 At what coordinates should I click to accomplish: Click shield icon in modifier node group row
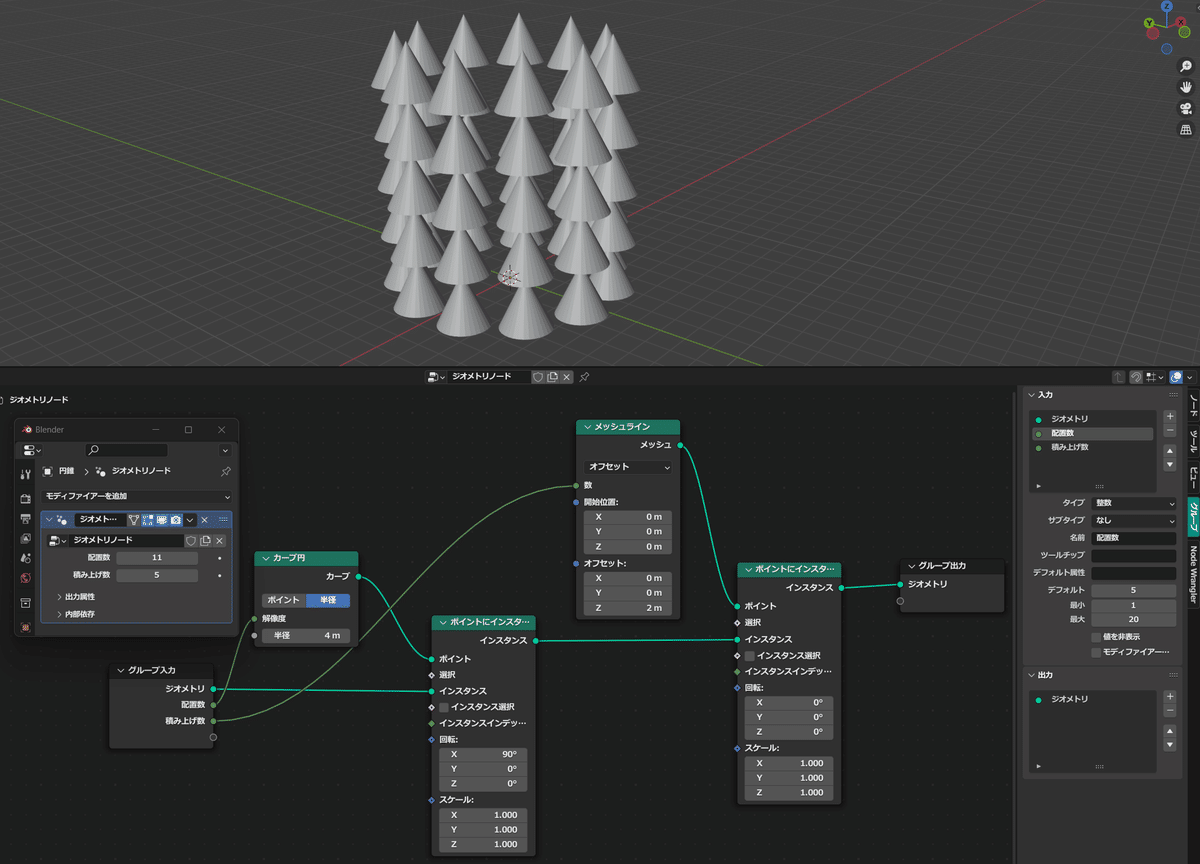(191, 540)
